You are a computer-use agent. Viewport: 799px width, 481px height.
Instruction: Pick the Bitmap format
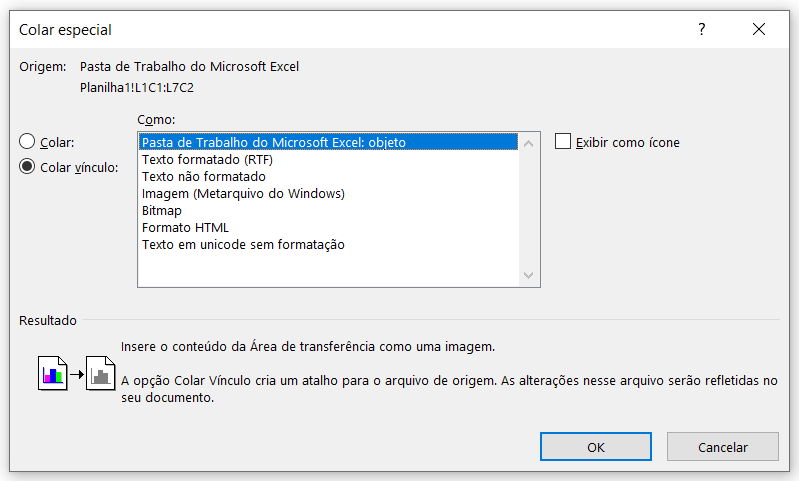tap(328, 210)
